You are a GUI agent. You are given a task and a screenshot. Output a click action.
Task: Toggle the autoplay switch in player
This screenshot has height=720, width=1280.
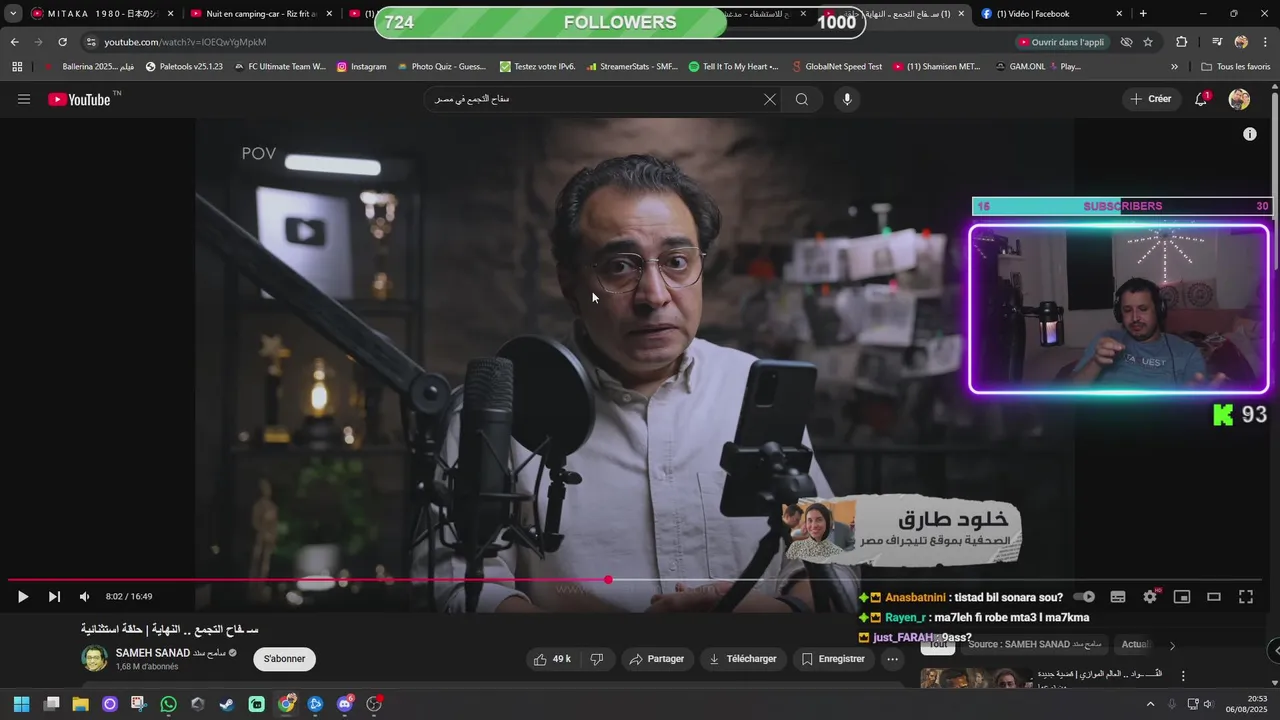click(x=1085, y=597)
